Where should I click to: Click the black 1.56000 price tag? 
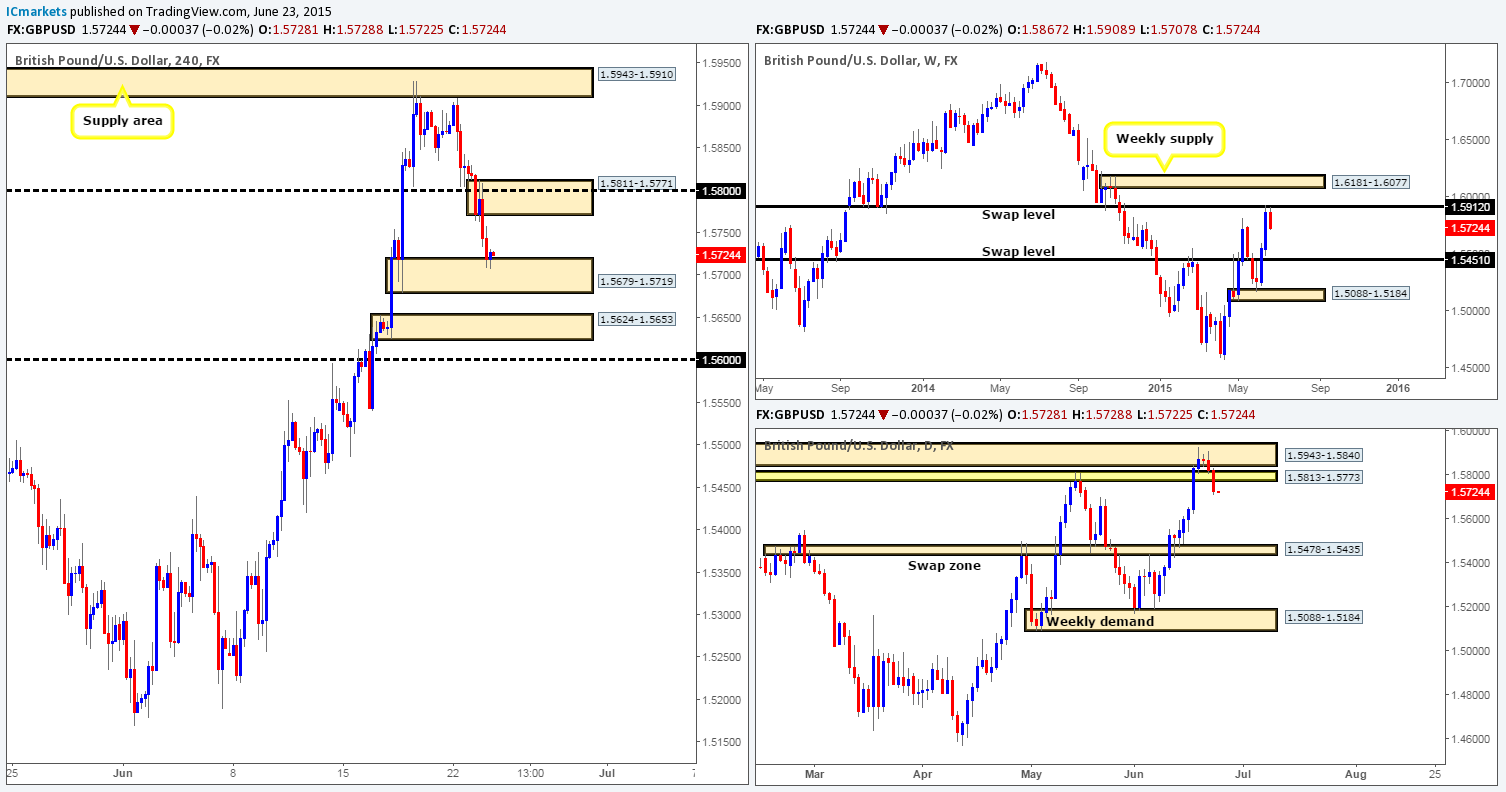[x=721, y=360]
